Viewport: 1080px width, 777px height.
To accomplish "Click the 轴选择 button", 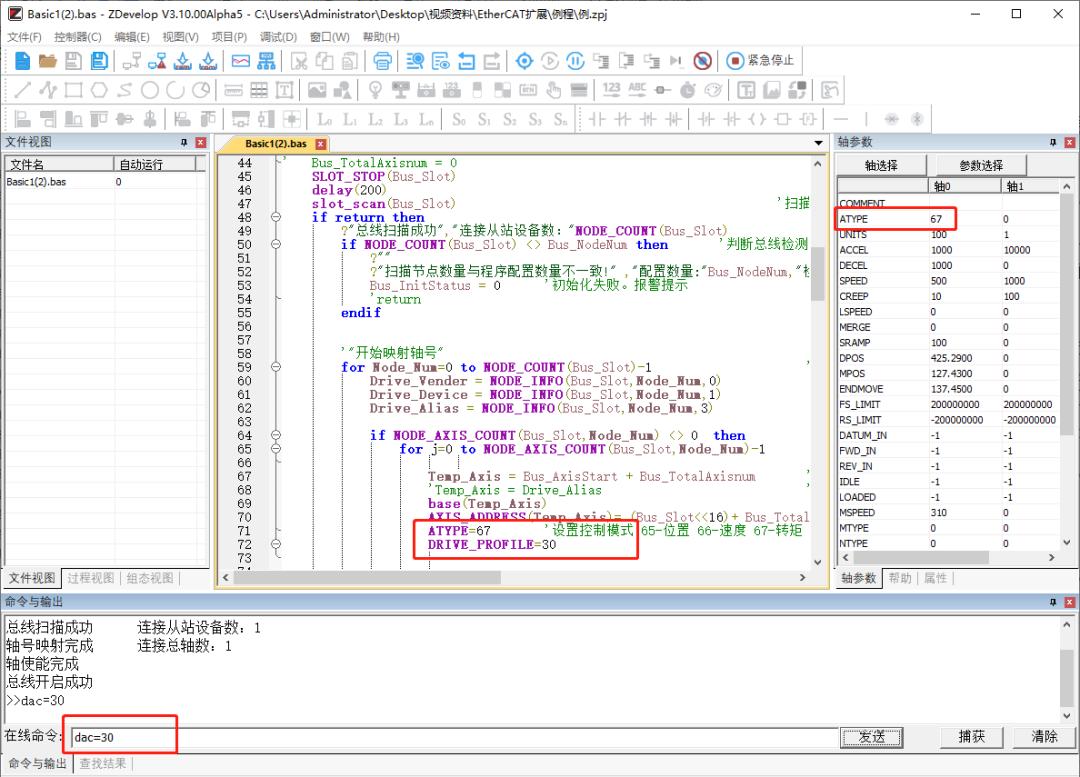I will click(881, 165).
